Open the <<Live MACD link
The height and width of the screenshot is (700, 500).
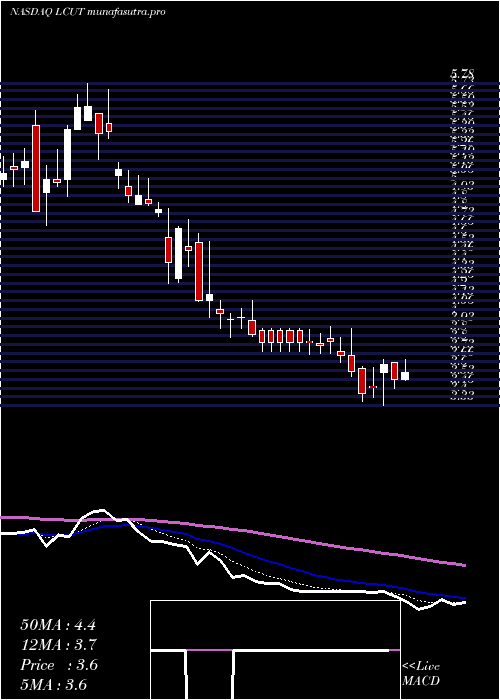pos(421,674)
